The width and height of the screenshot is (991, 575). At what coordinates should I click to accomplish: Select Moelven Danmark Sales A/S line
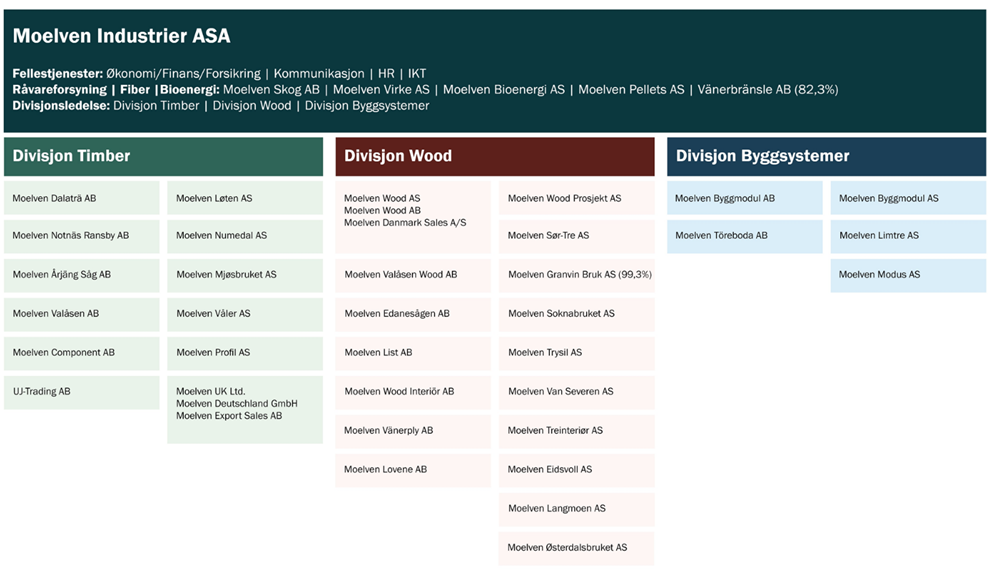pos(405,222)
